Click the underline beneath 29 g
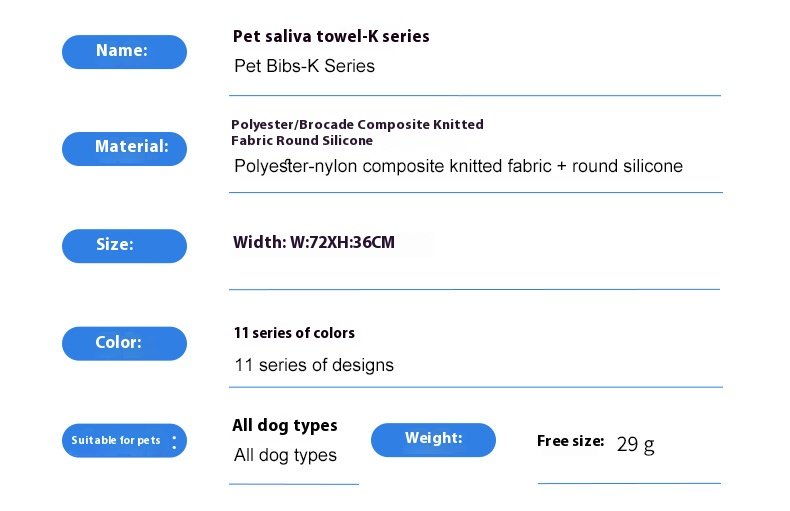Image resolution: width=790 pixels, height=511 pixels. click(629, 483)
